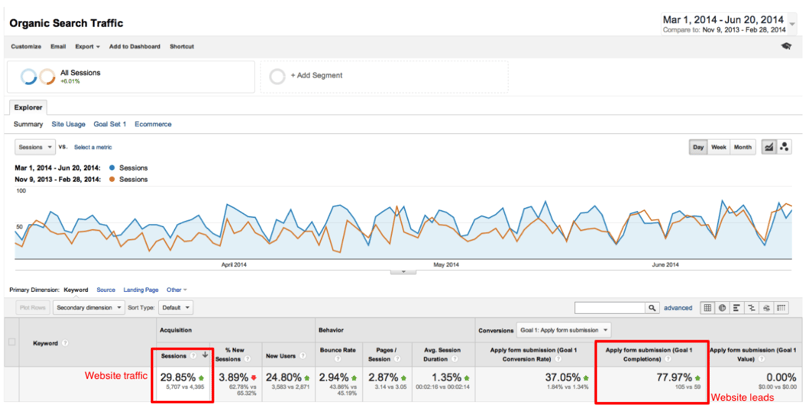
Task: Click the Sessions column sort arrow
Action: click(x=205, y=355)
